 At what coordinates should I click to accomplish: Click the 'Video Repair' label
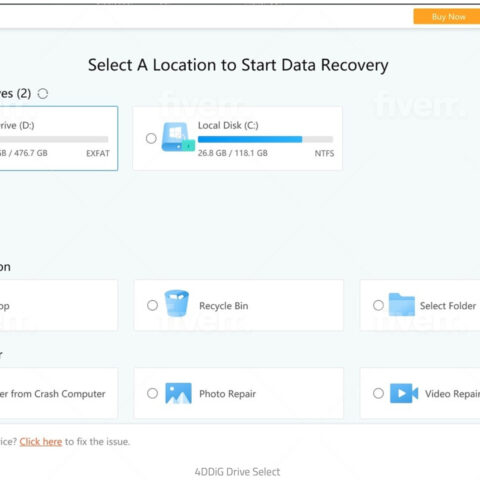pos(452,394)
